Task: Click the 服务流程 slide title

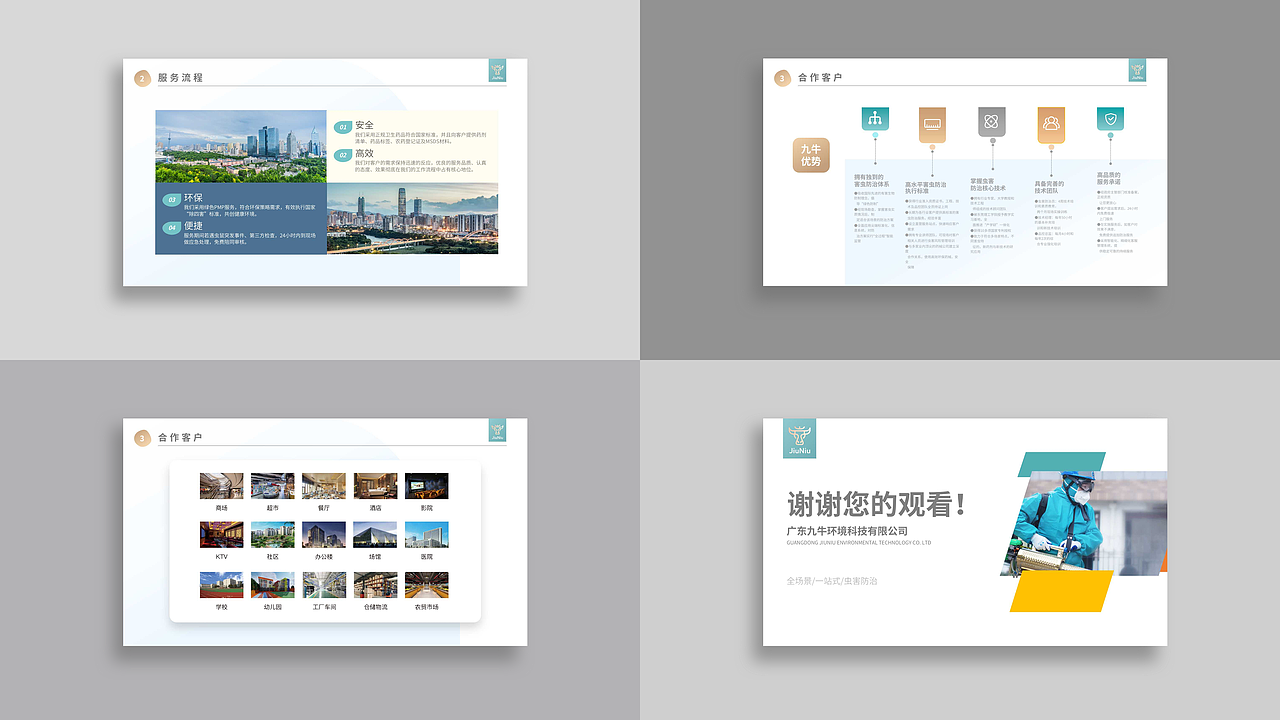Action: click(180, 78)
